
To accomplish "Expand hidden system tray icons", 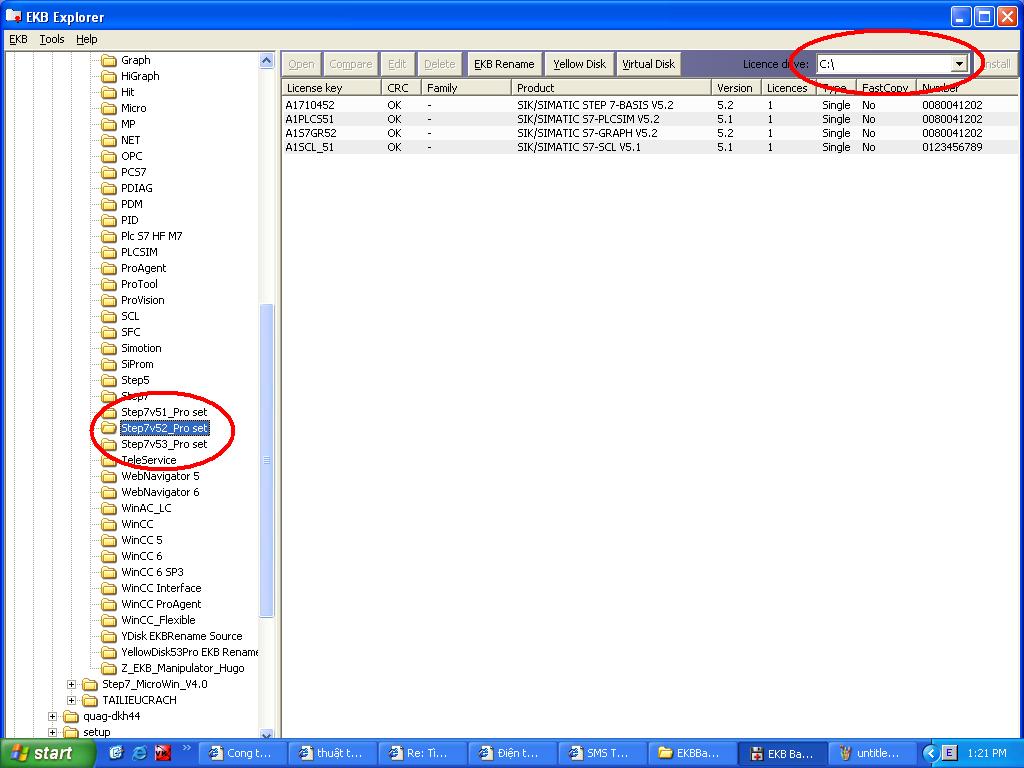I will (930, 753).
